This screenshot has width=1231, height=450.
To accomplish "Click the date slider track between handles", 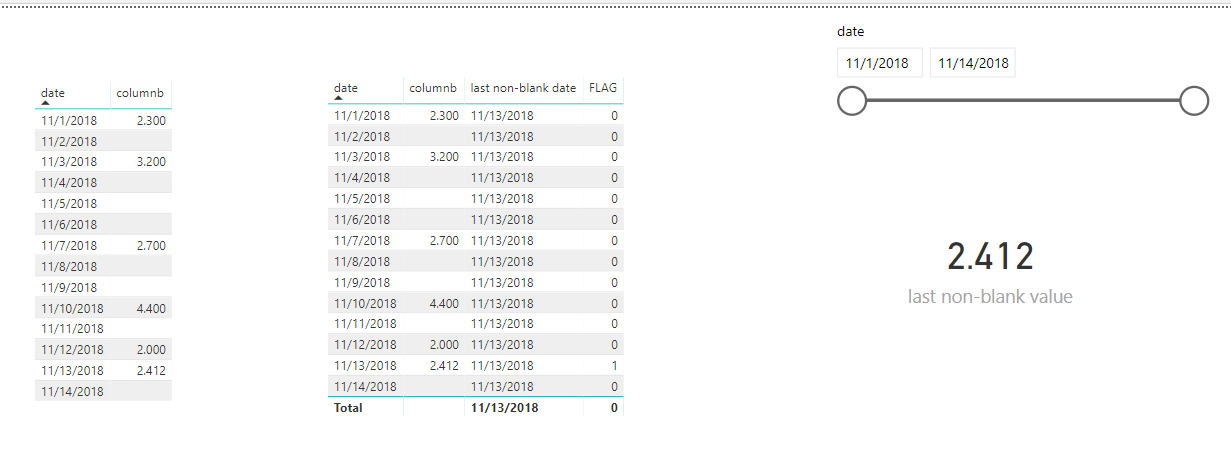I will pos(1022,101).
